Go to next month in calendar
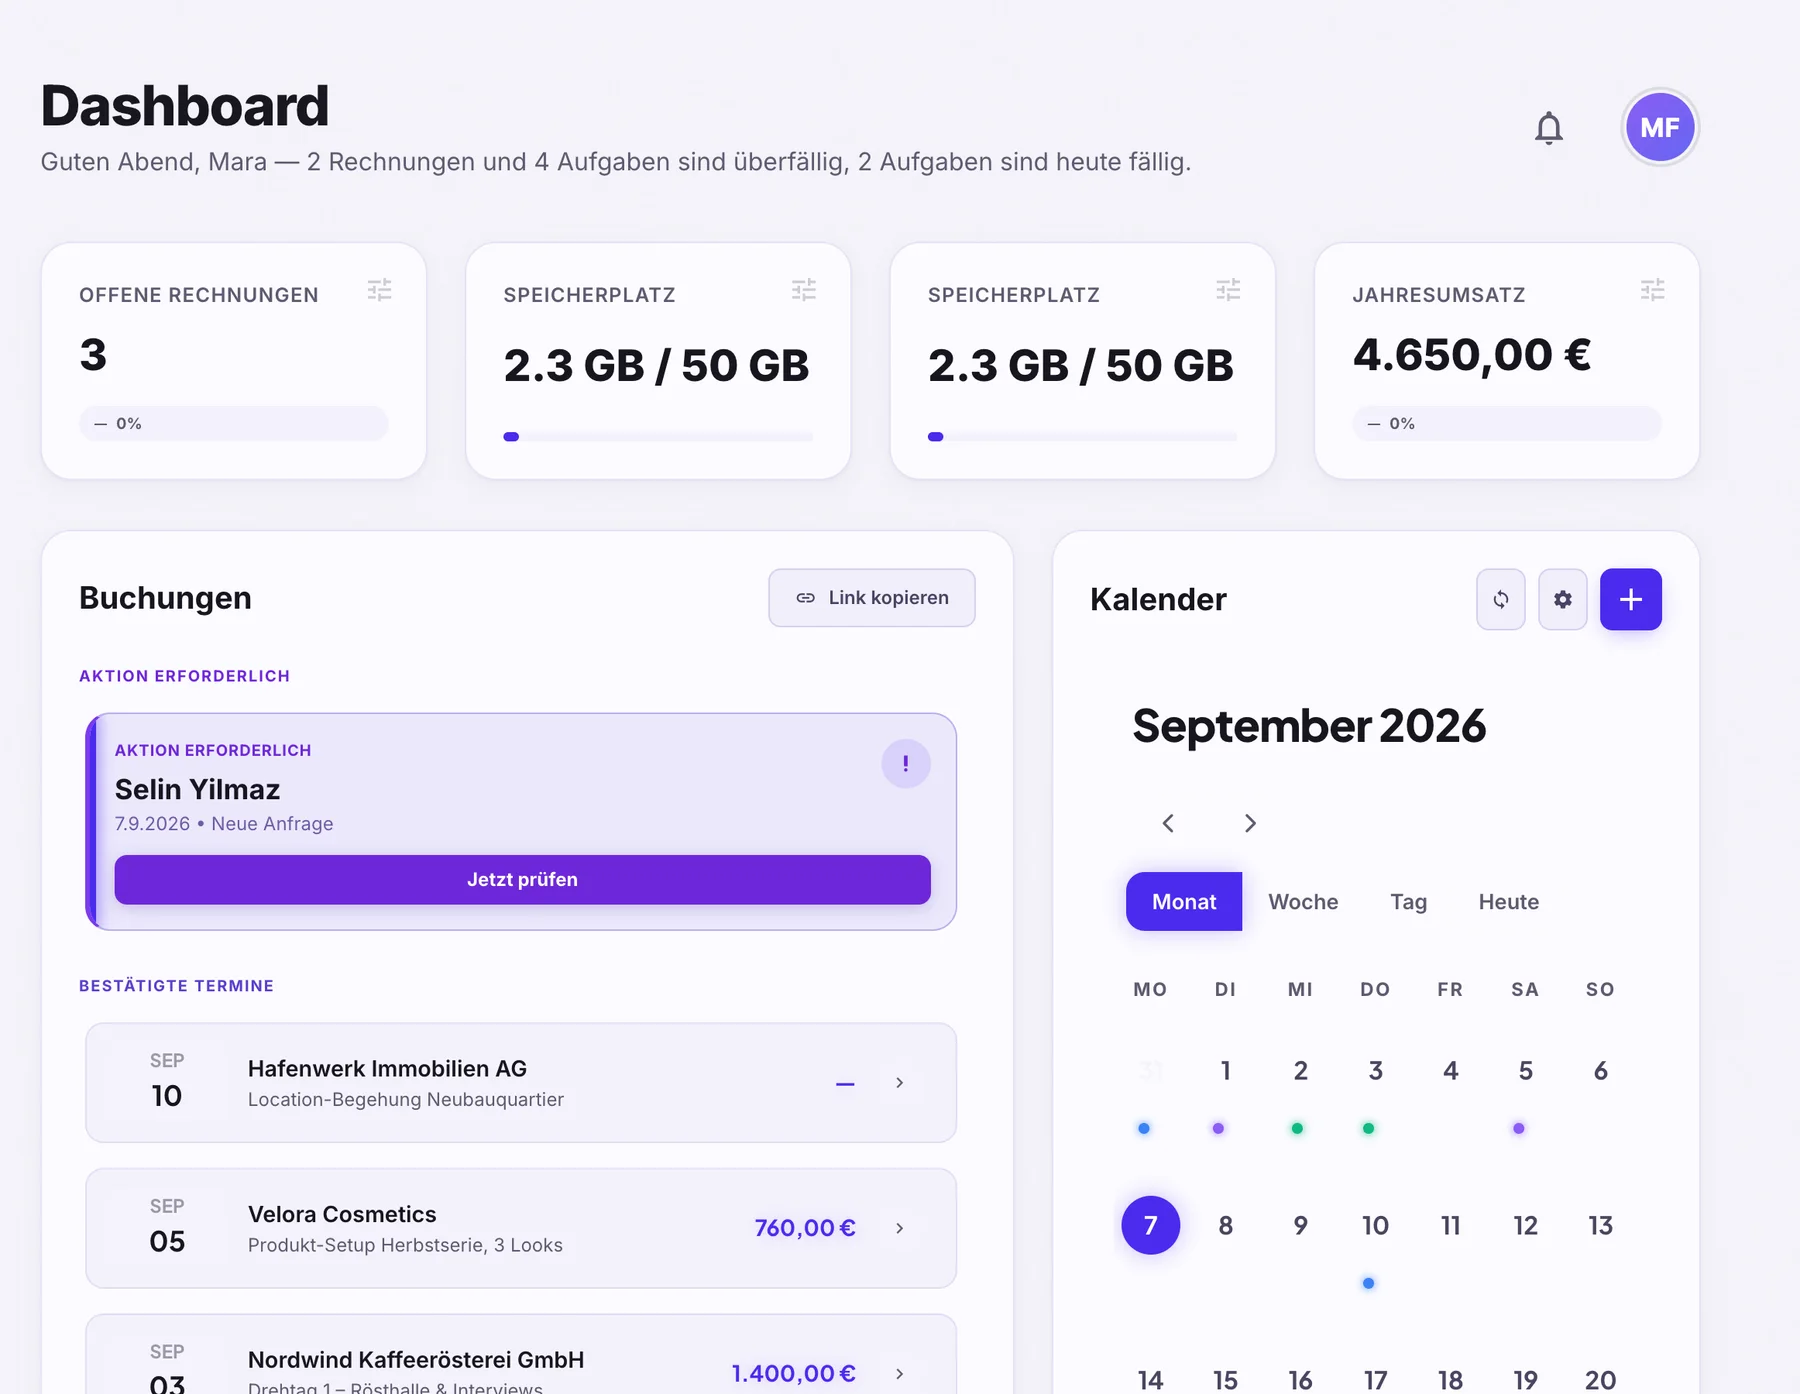The width and height of the screenshot is (1800, 1394). pos(1250,823)
